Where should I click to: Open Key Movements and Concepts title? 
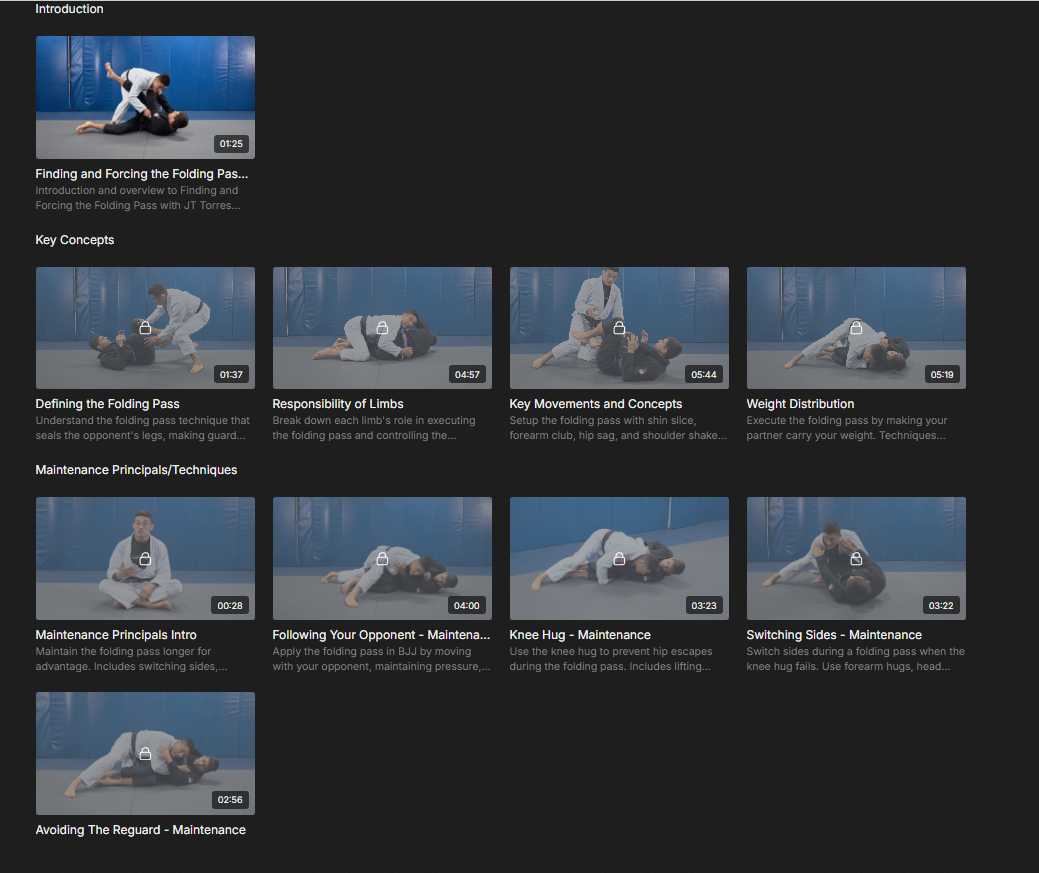click(595, 404)
